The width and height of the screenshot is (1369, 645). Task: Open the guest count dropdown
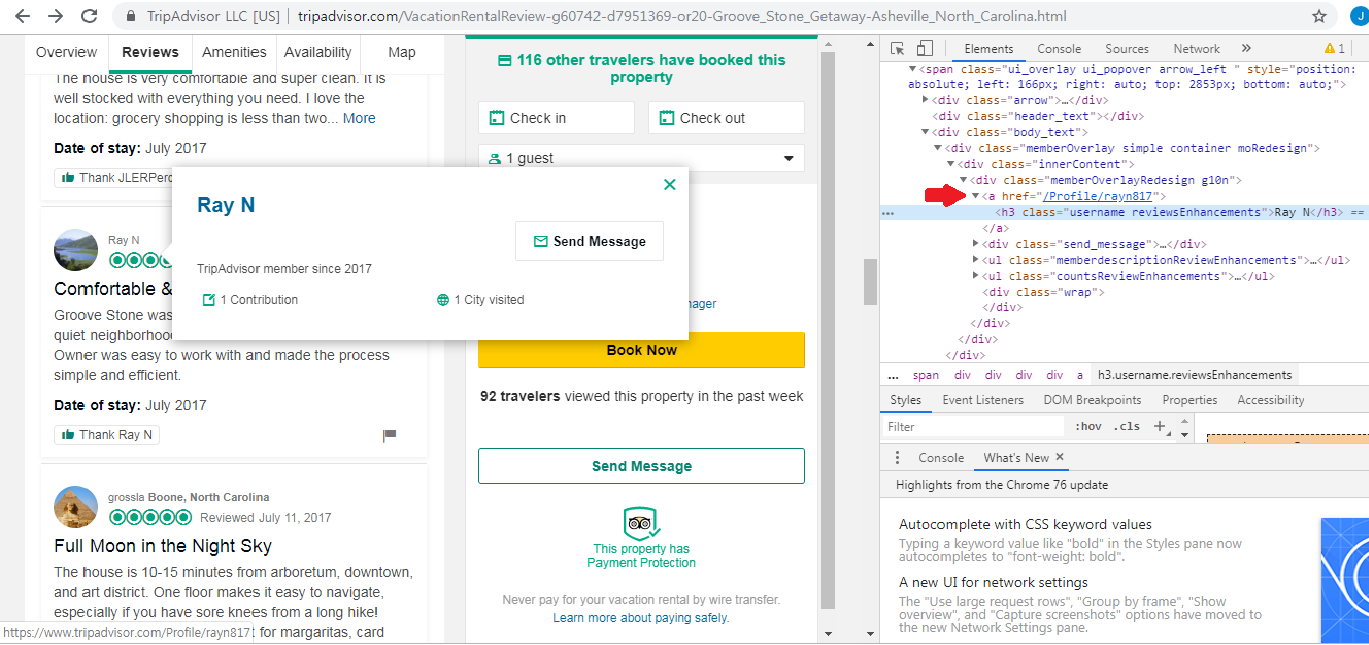(x=641, y=158)
